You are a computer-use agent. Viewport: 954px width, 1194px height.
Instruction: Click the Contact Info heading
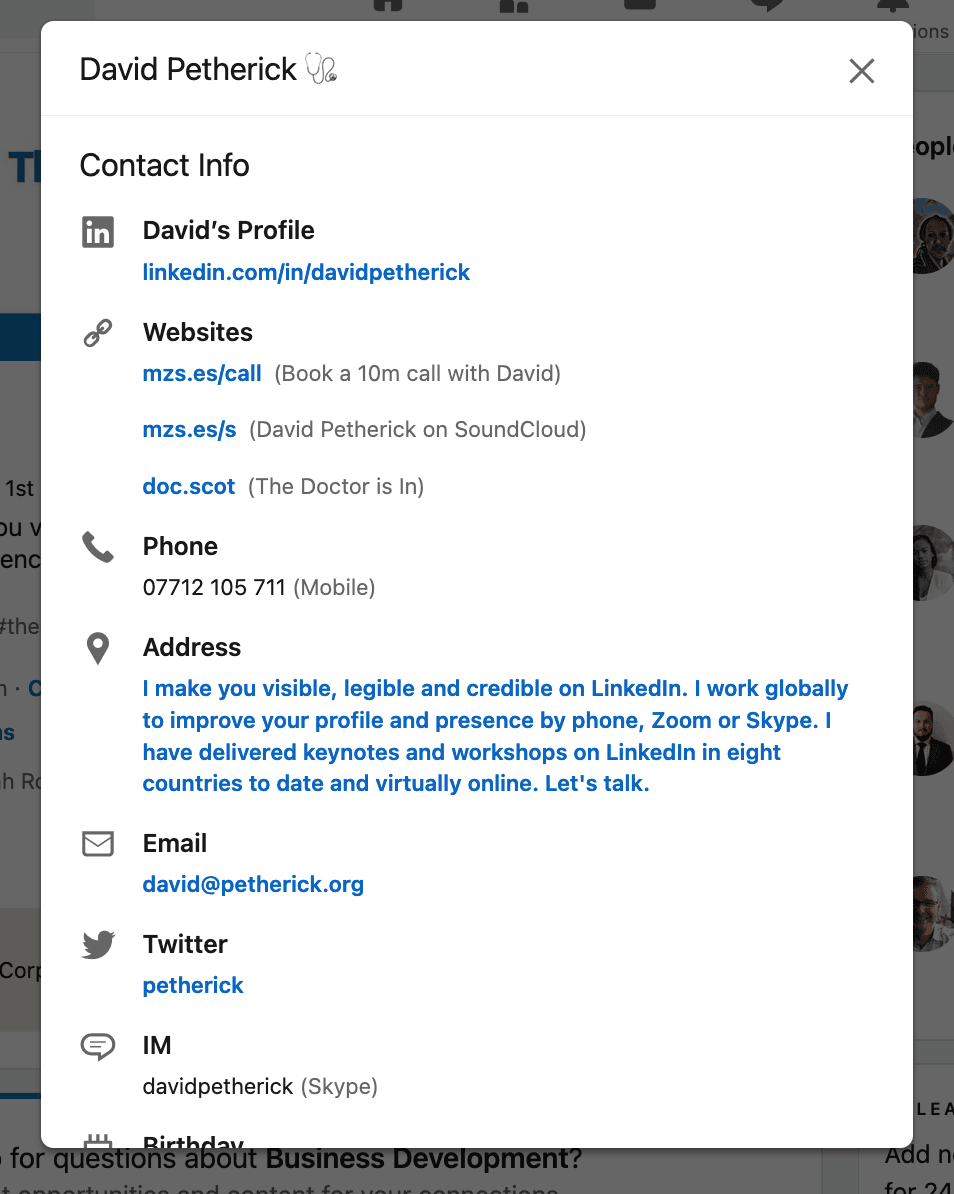pos(164,165)
